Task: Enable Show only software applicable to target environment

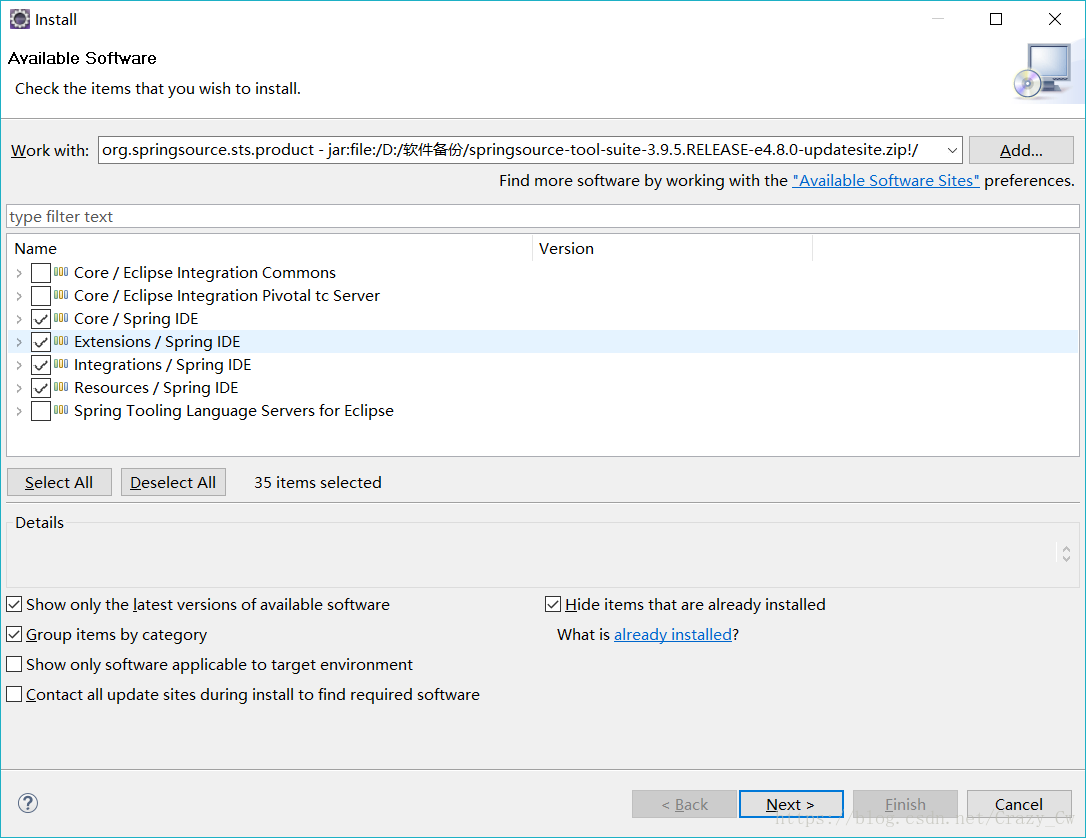Action: 14,664
